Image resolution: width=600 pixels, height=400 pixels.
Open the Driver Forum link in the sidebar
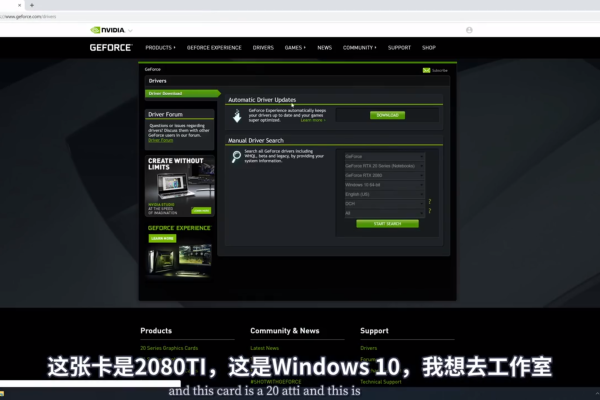(160, 140)
